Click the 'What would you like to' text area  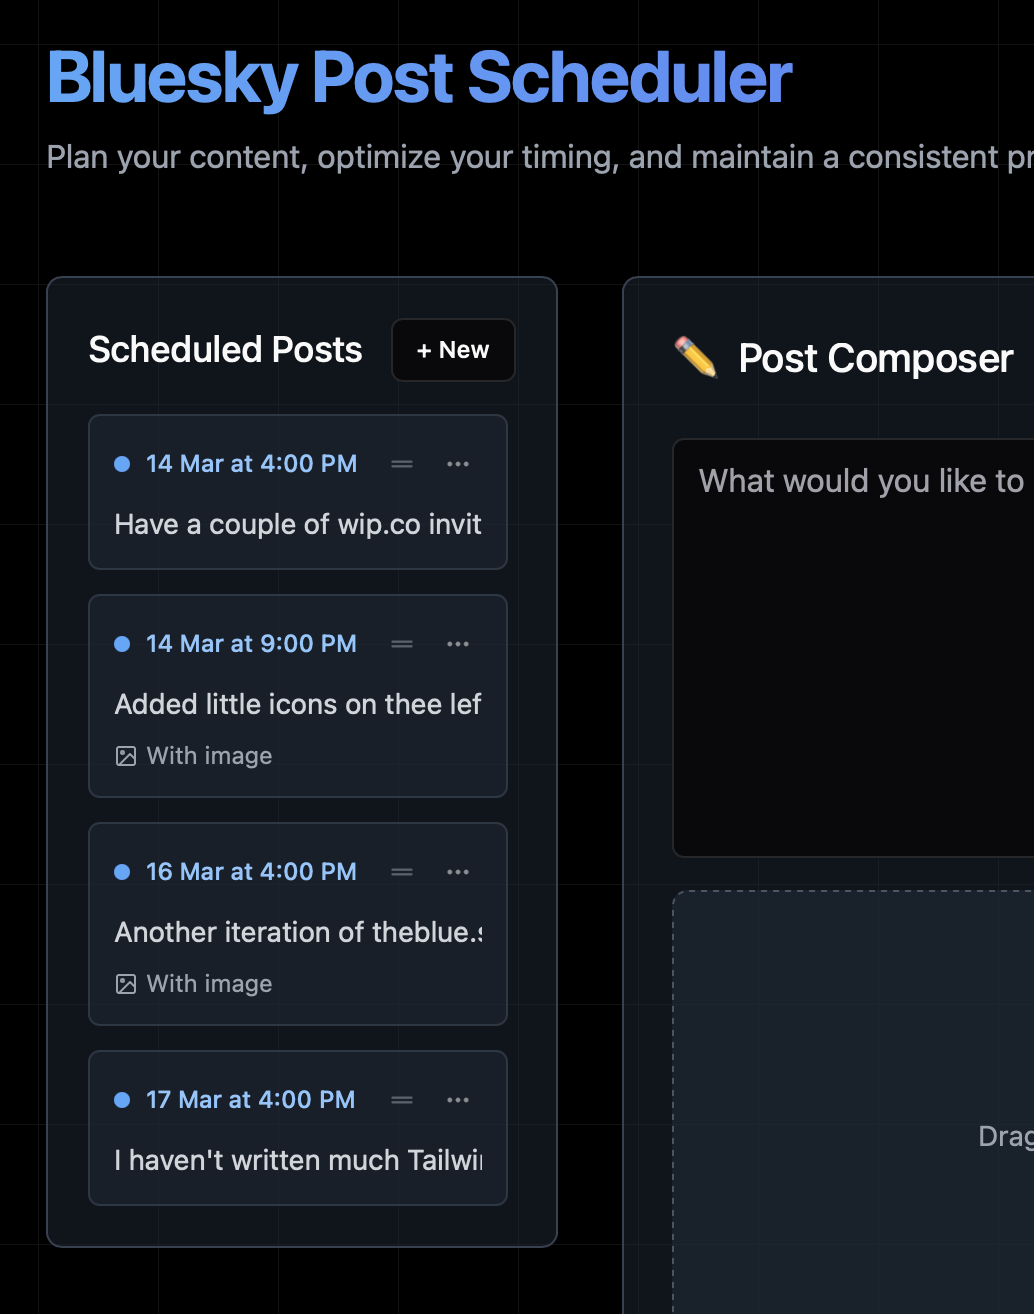854,647
